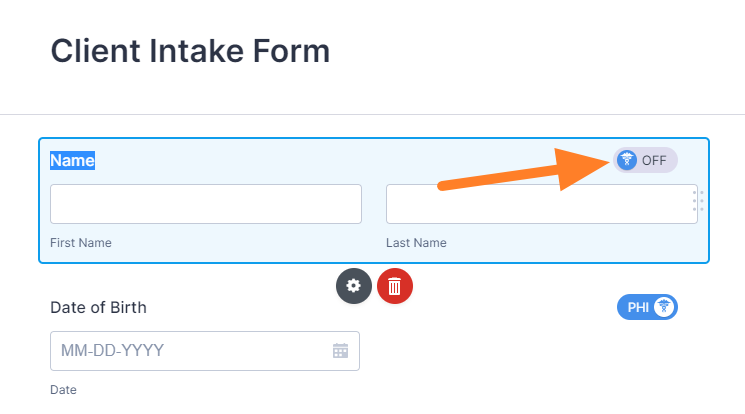745x414 pixels.
Task: Grab the drag handle dots on Name field
Action: [x=698, y=201]
